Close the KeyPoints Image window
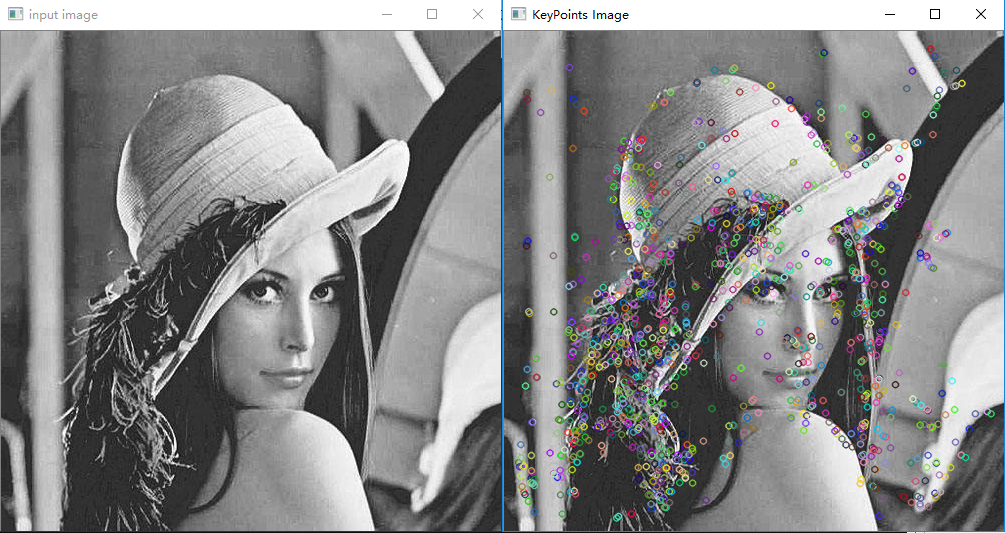This screenshot has width=1005, height=533. point(981,14)
